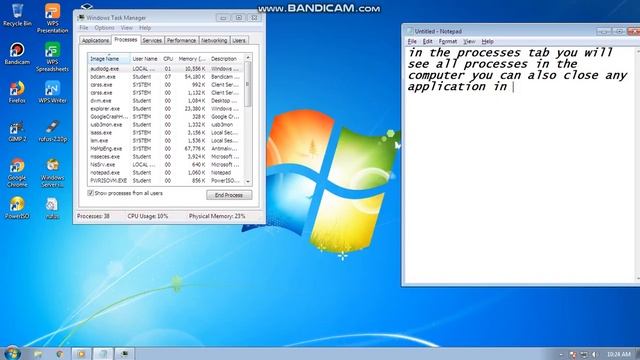Select the rufus file icon below Windows Server
The height and width of the screenshot is (360, 640).
(x=52, y=209)
